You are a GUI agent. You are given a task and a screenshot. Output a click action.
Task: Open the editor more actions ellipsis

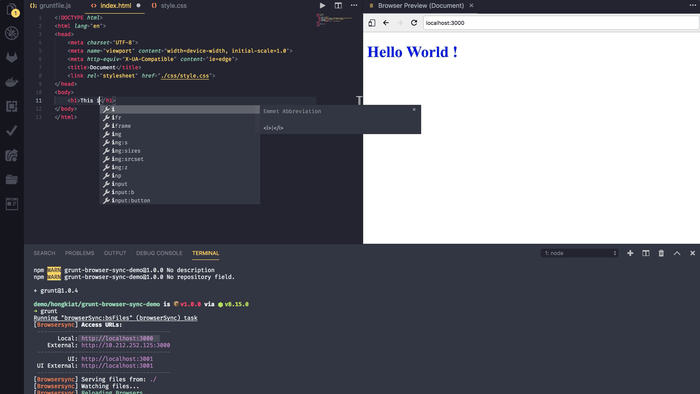pyautogui.click(x=354, y=5)
